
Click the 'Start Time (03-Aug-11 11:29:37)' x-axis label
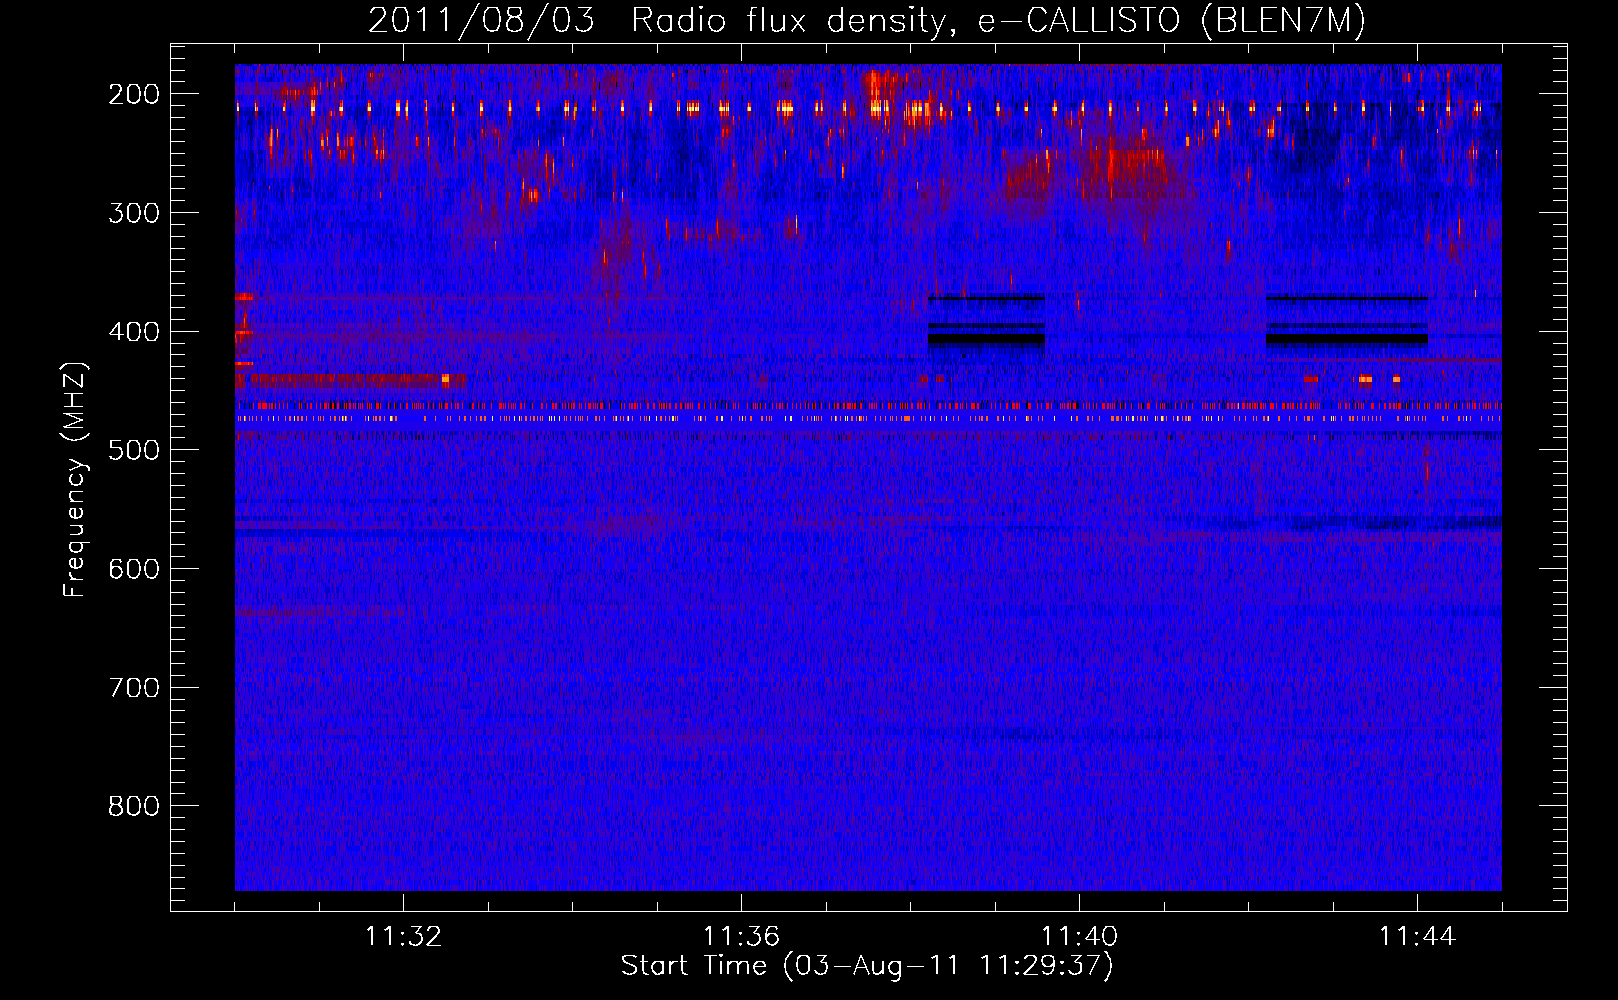click(867, 966)
